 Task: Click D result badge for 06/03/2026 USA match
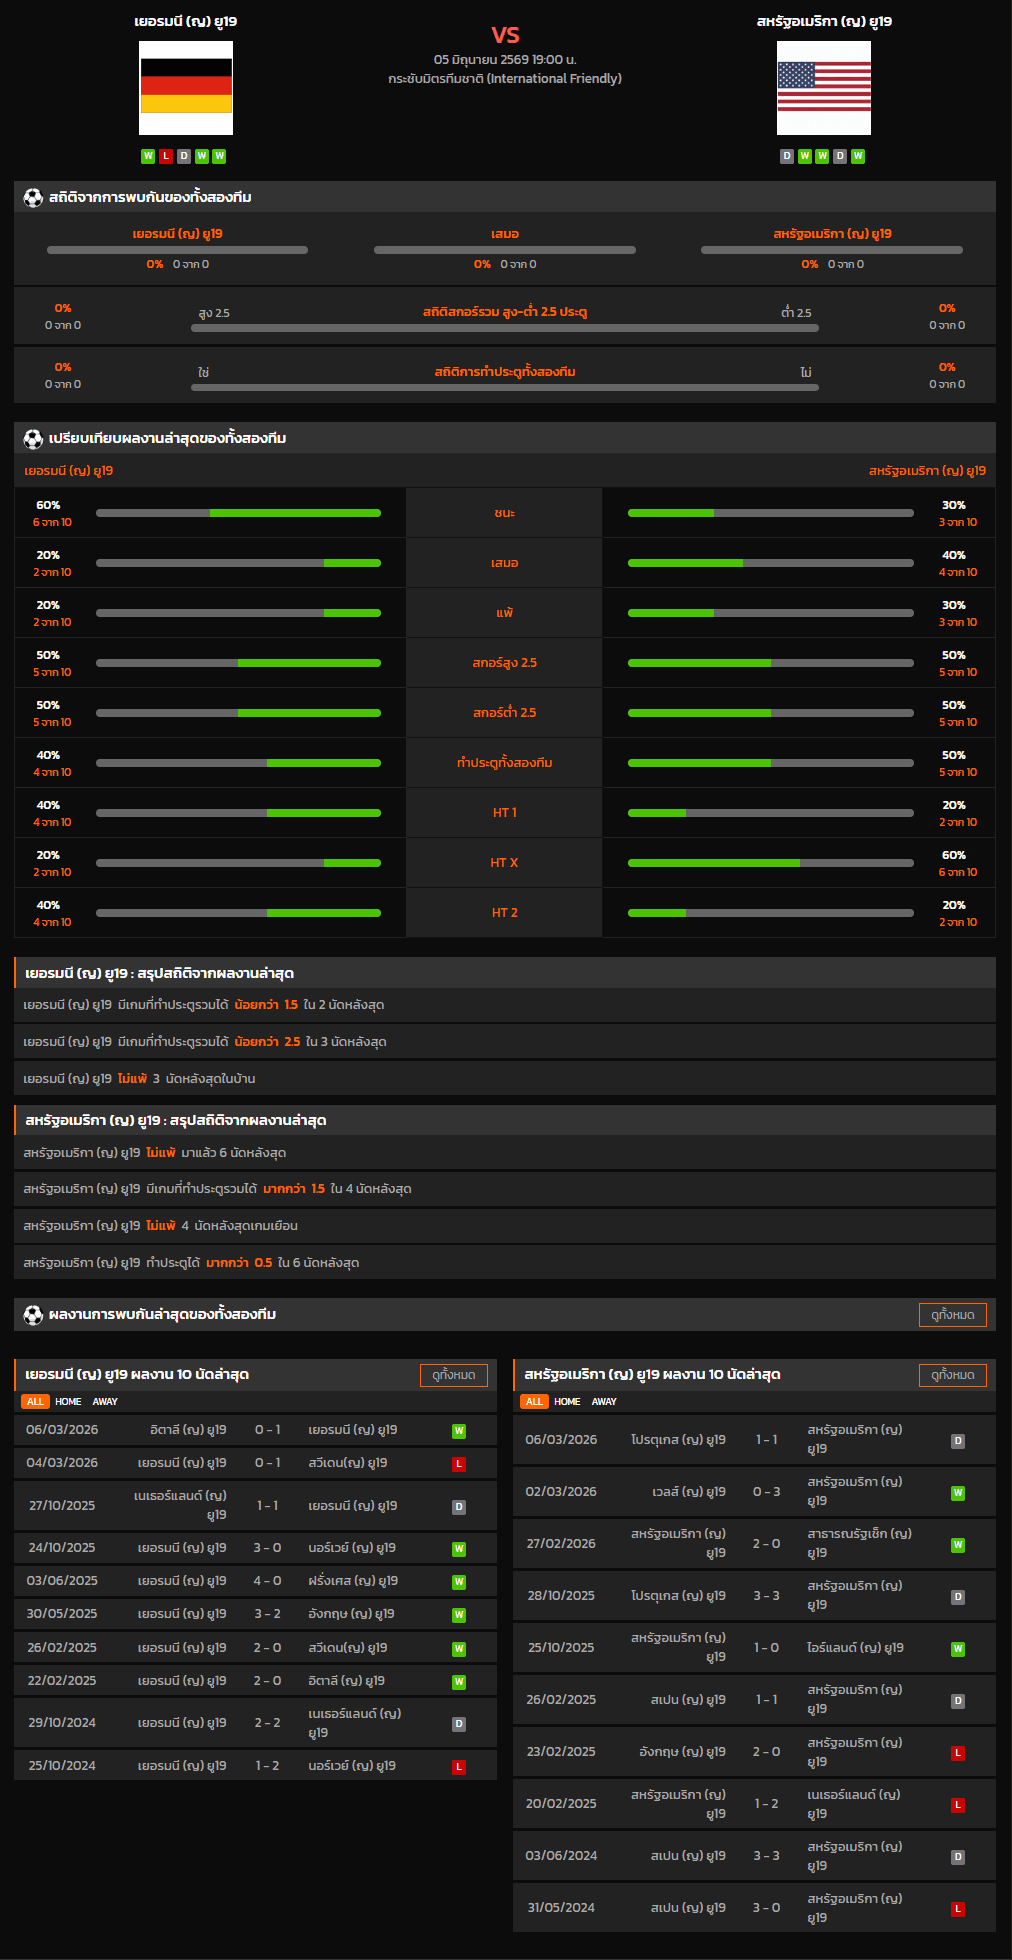pos(958,1441)
